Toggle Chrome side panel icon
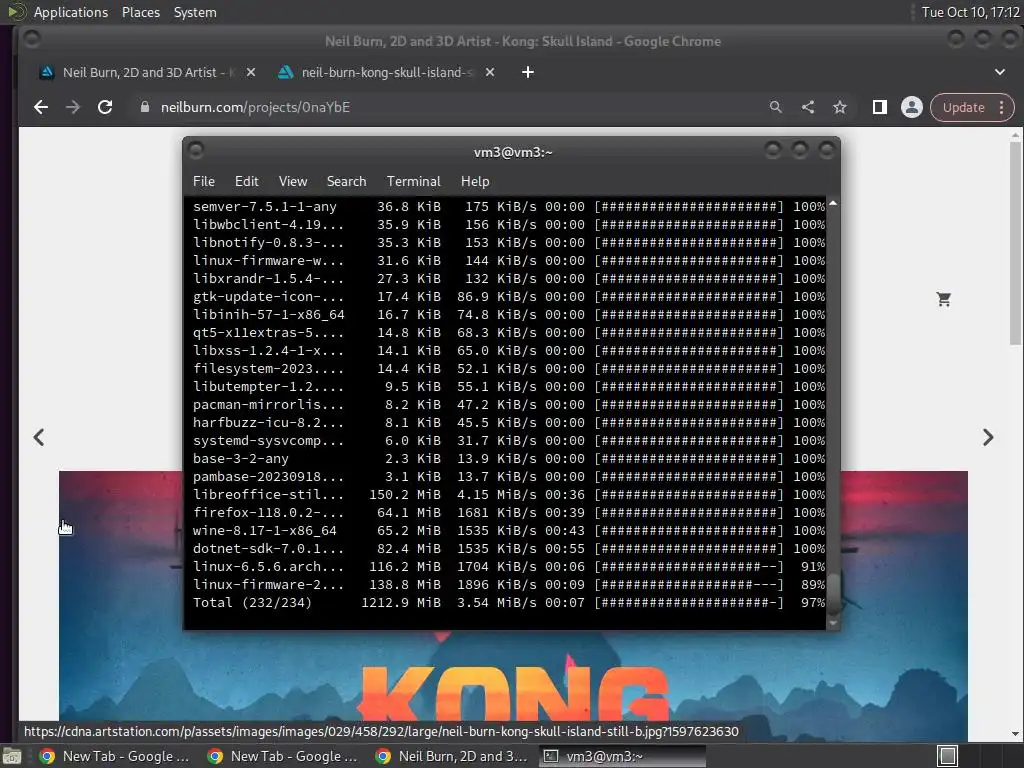The image size is (1024, 768). pos(880,107)
